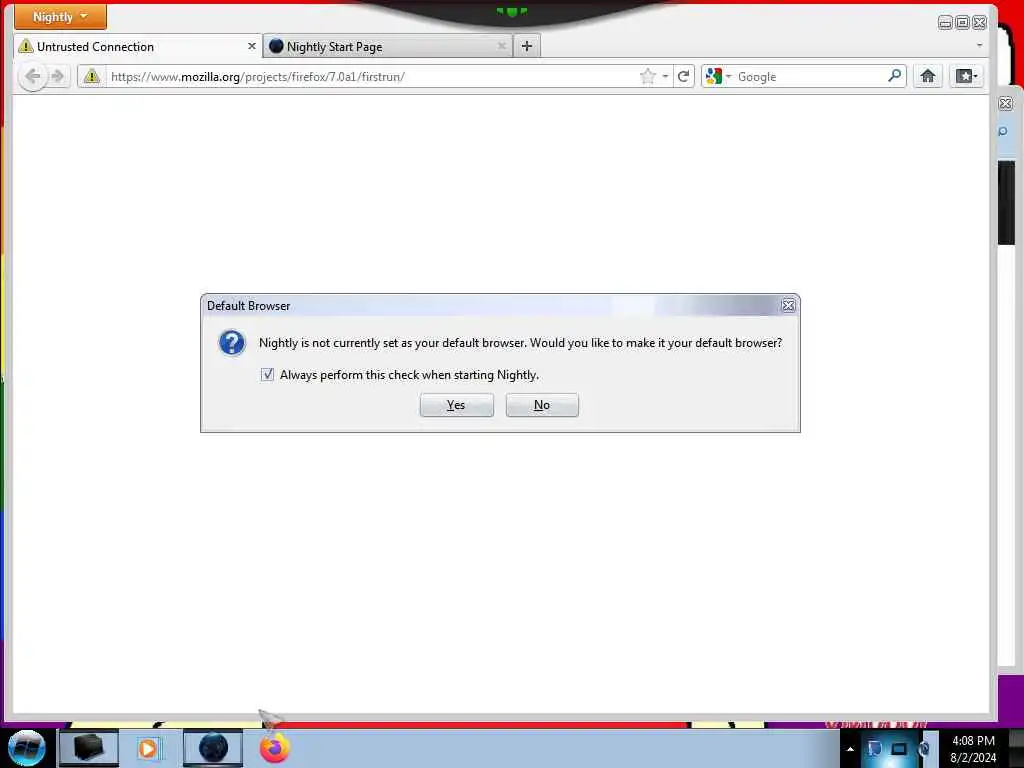1024x768 pixels.
Task: Switch to the Untrusted Connection tab
Action: [x=138, y=46]
